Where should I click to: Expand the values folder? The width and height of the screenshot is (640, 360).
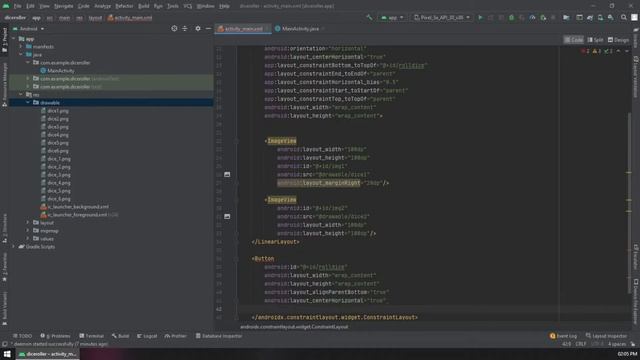28,238
